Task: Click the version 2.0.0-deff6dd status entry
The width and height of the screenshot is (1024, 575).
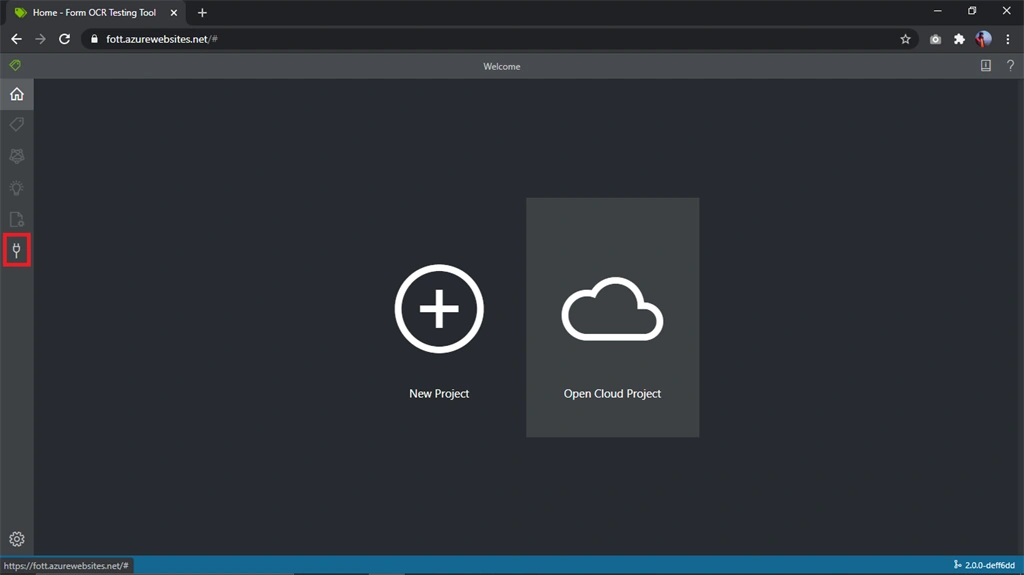Action: 984,565
